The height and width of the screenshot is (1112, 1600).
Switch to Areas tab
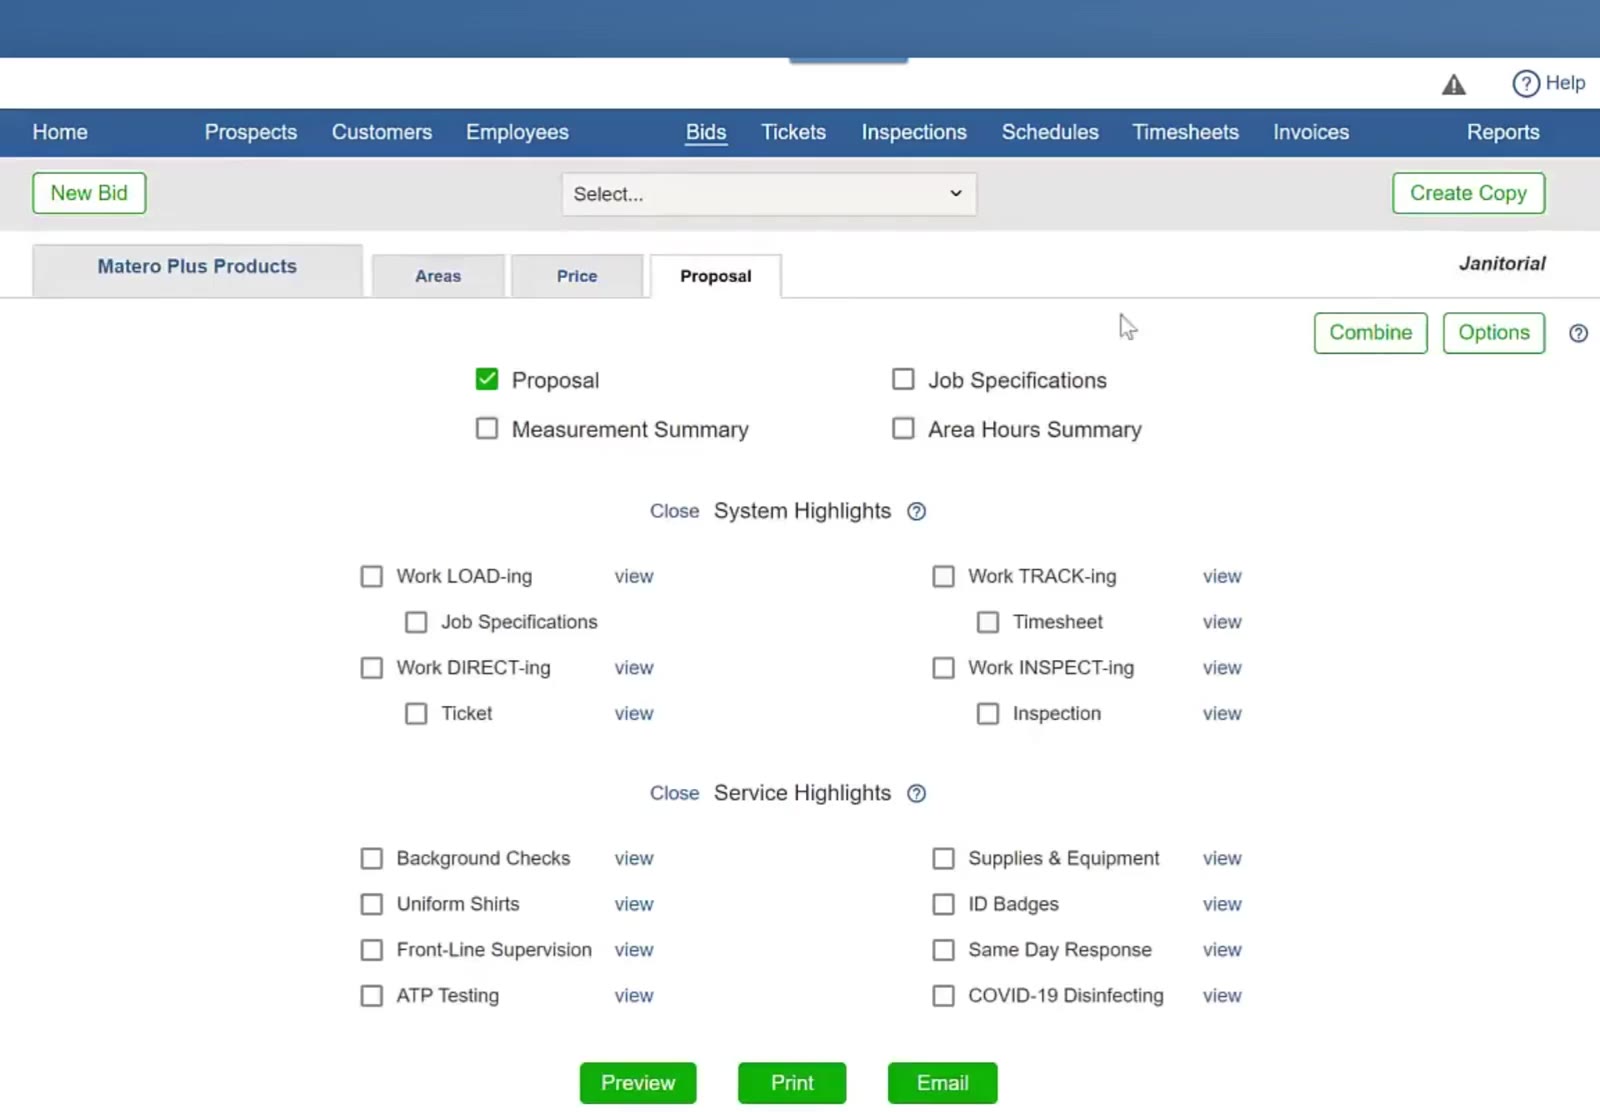438,276
